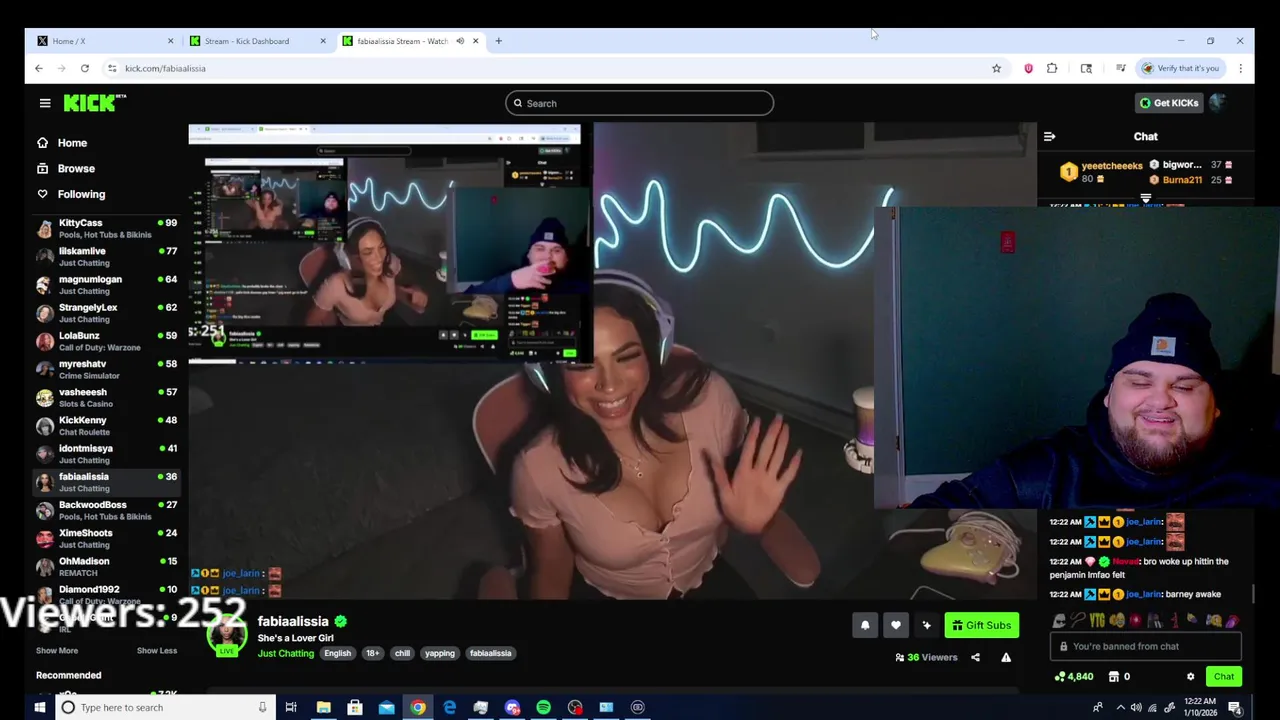Screen dimensions: 1280x720
Task: Share the stream using the share icon
Action: (x=975, y=657)
